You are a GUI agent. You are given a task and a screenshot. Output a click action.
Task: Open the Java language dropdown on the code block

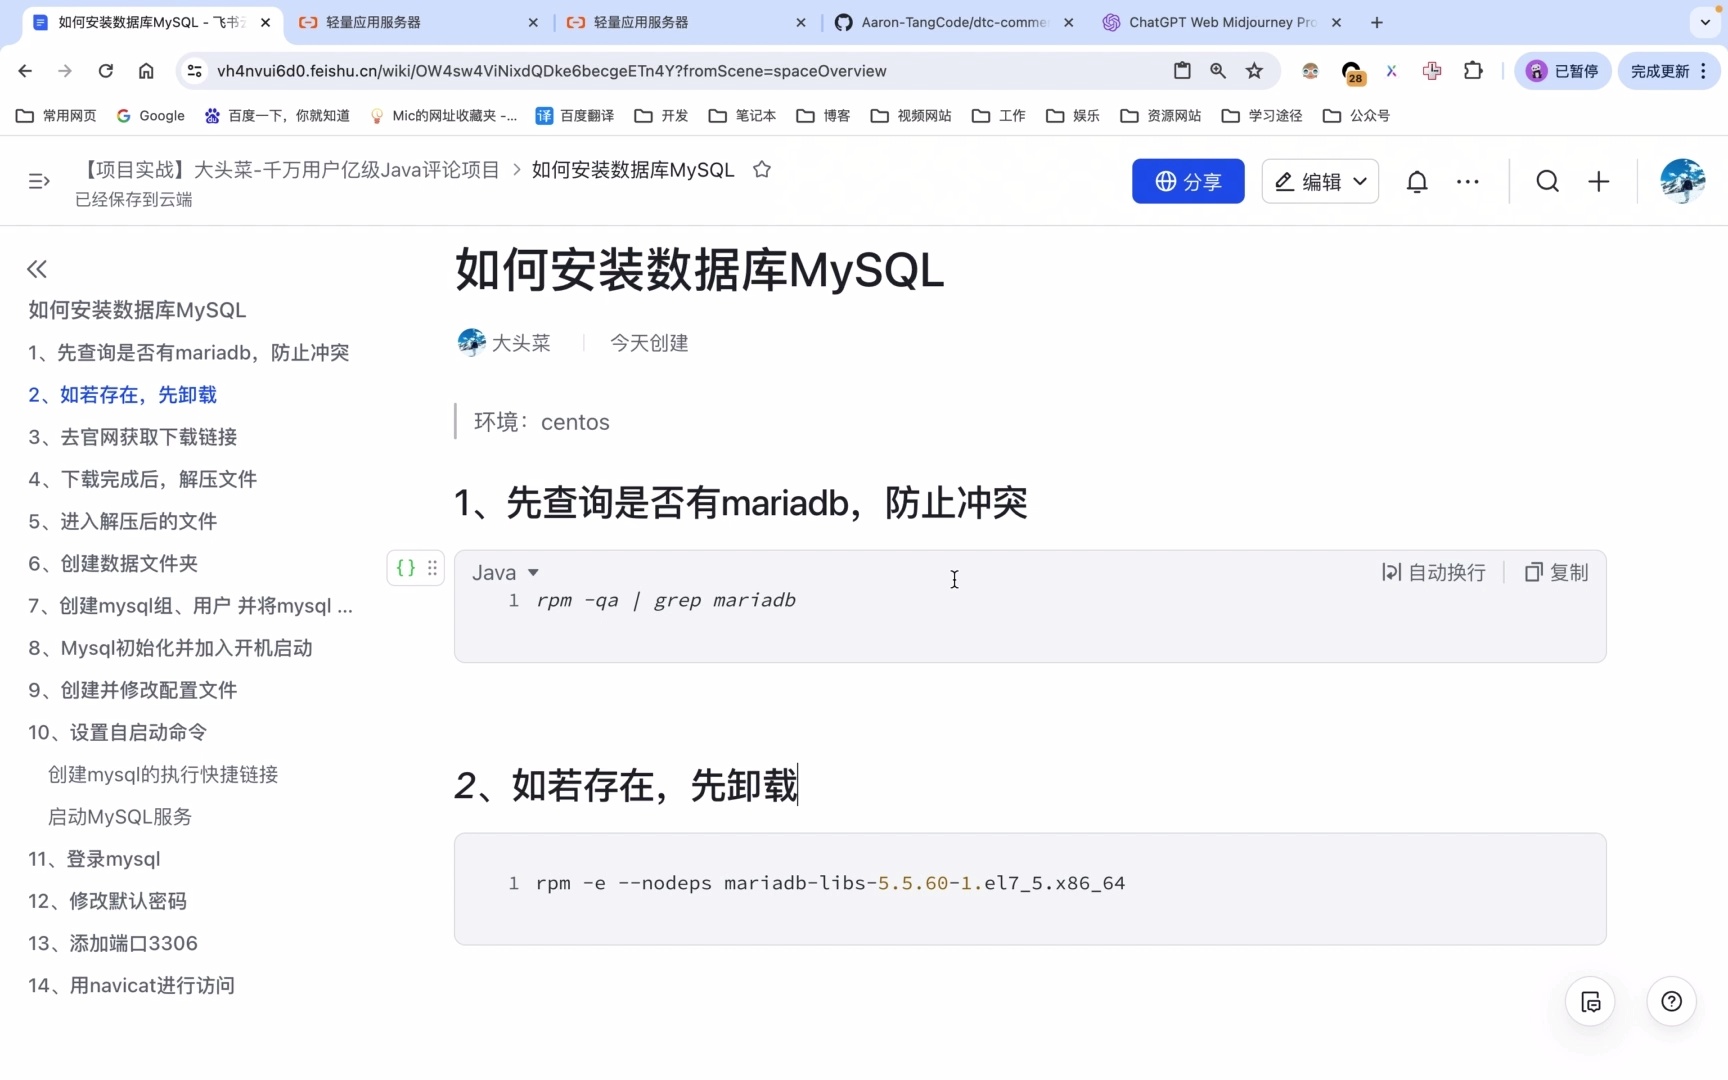505,572
